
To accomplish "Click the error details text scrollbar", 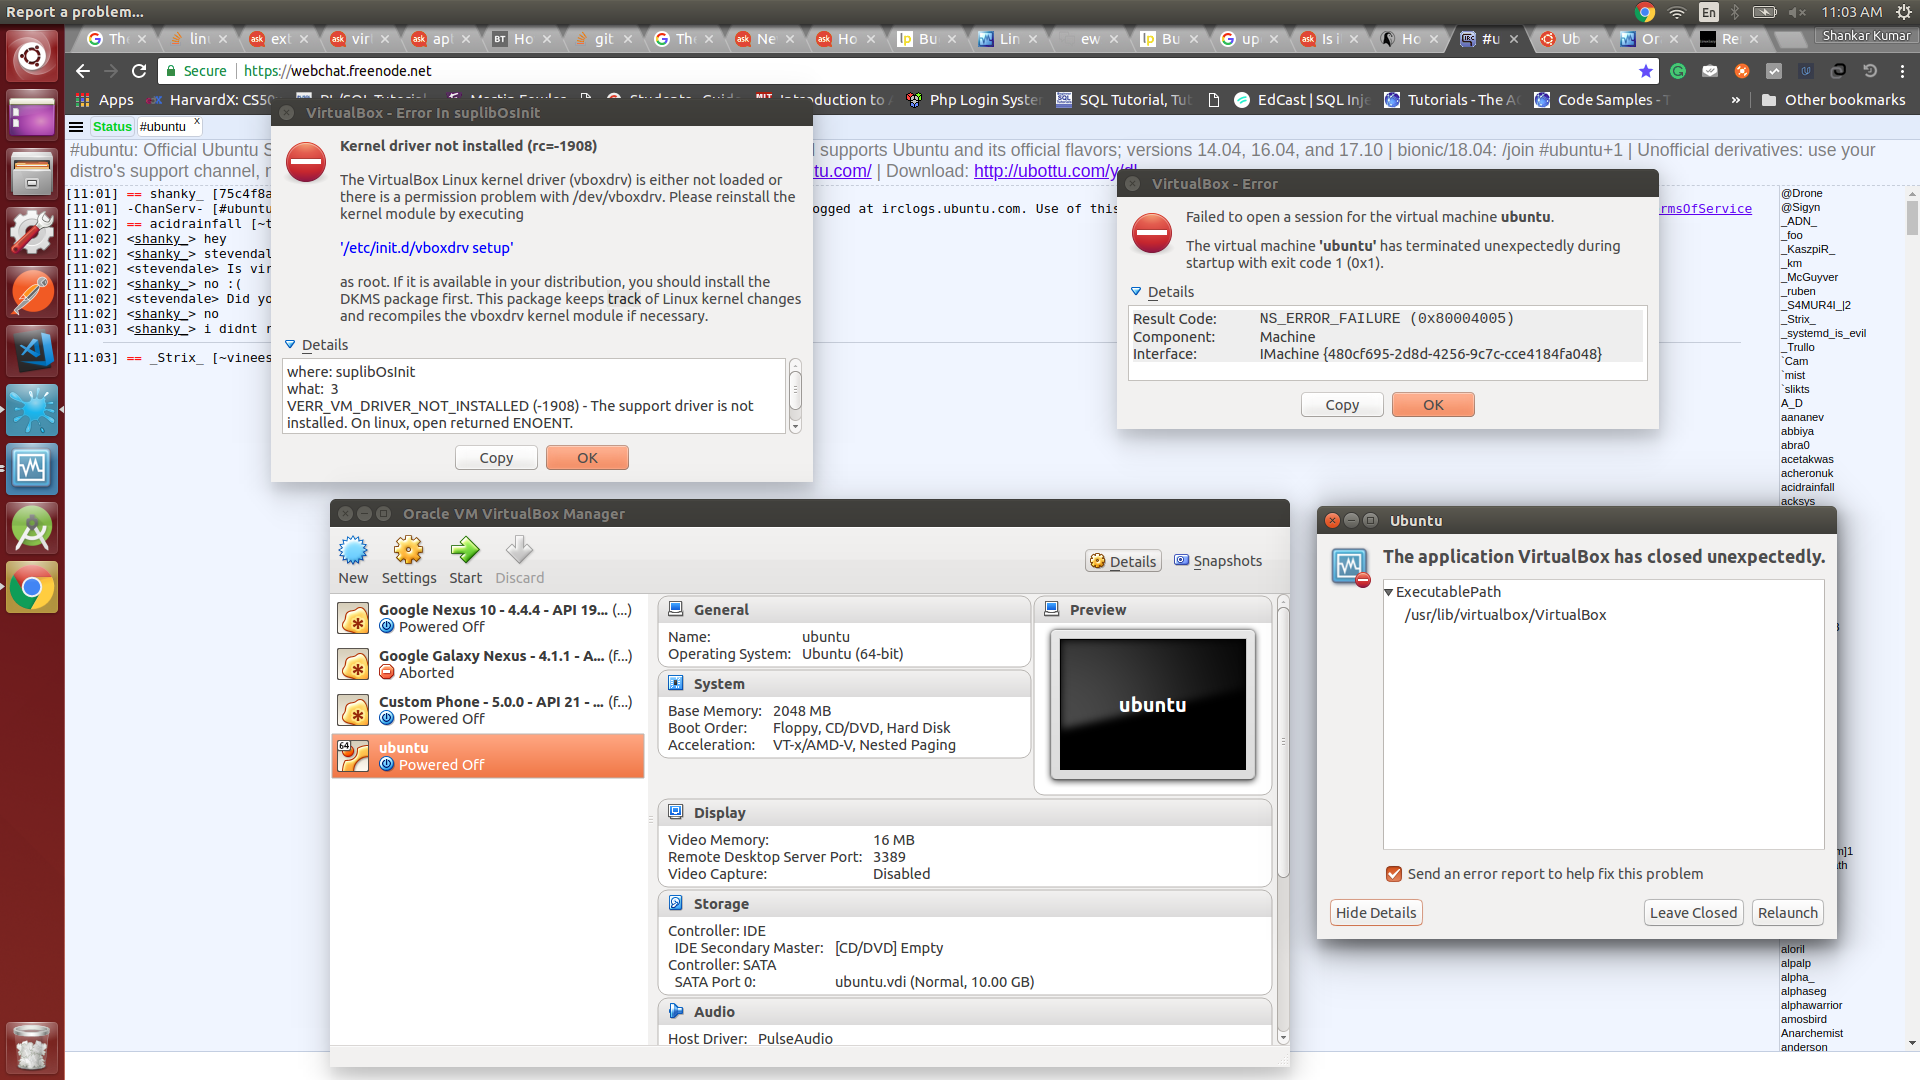I will tap(795, 396).
